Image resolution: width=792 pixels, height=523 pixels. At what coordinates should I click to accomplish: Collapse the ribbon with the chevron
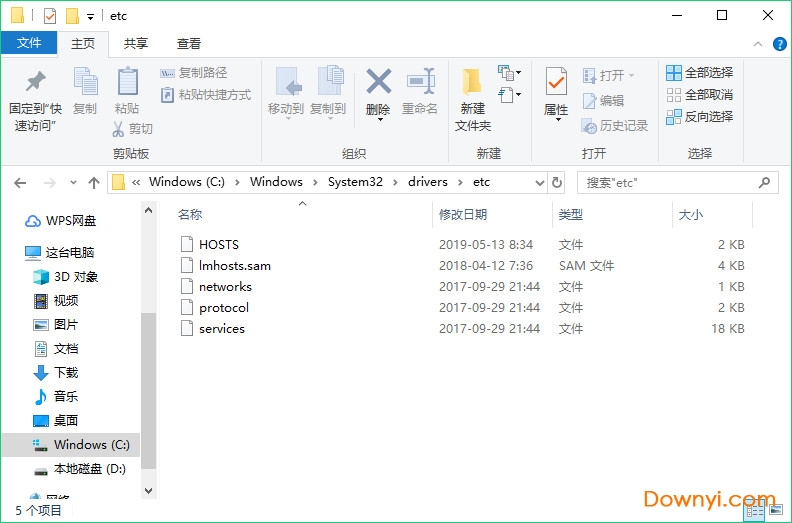tap(758, 44)
